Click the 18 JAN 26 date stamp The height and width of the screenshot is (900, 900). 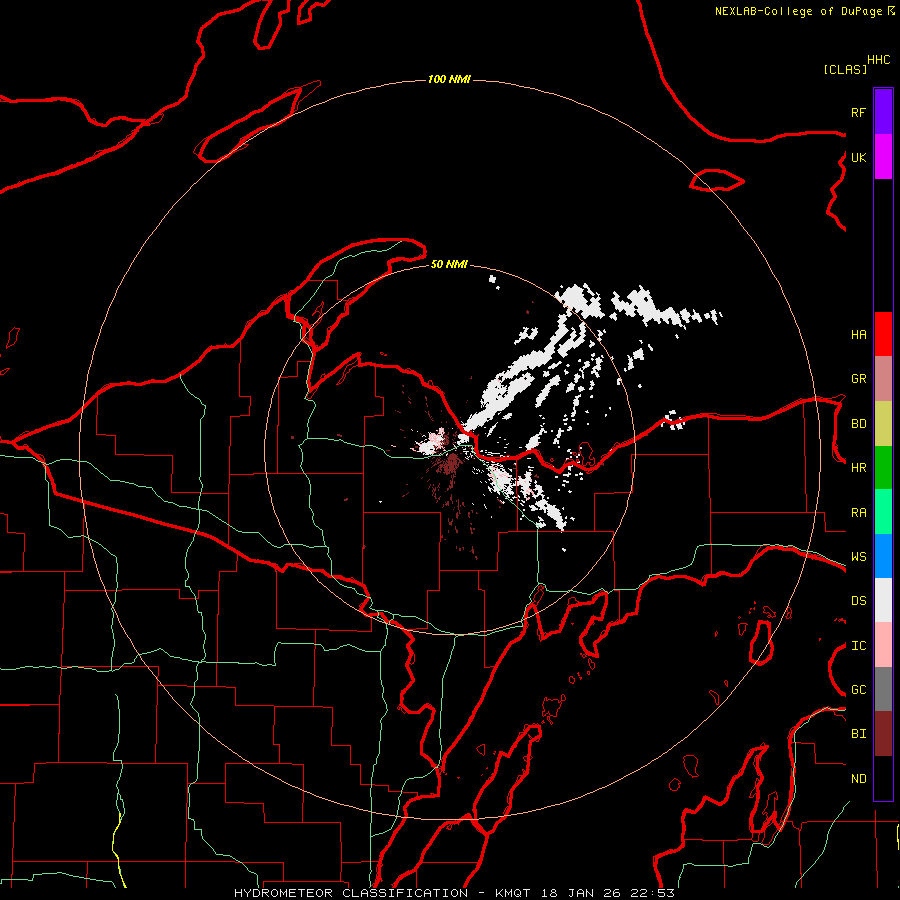tap(579, 893)
